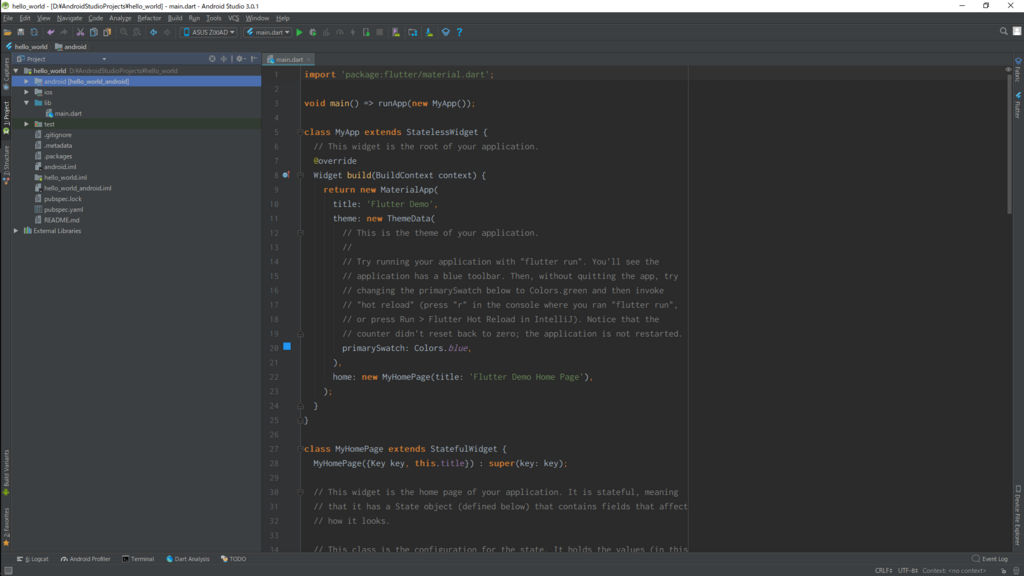Search everywhere using the top-right magnifier
1024x576 pixels.
(1004, 31)
